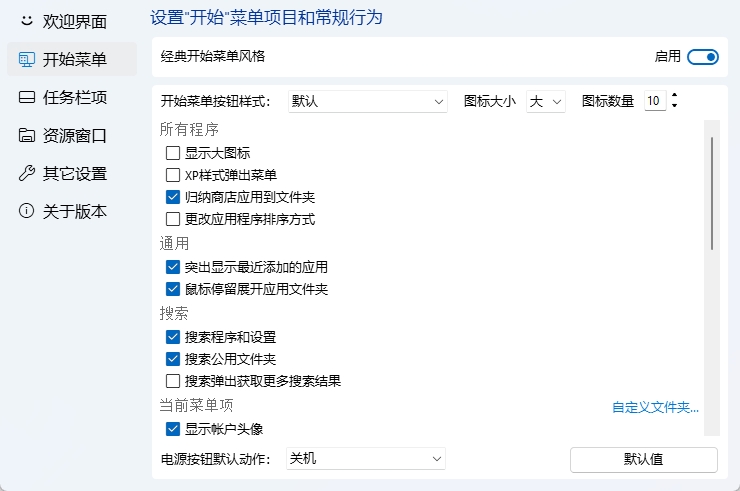This screenshot has height=491, width=740.
Task: Click the smiley icon beside 欢迎界面
Action: point(26,21)
